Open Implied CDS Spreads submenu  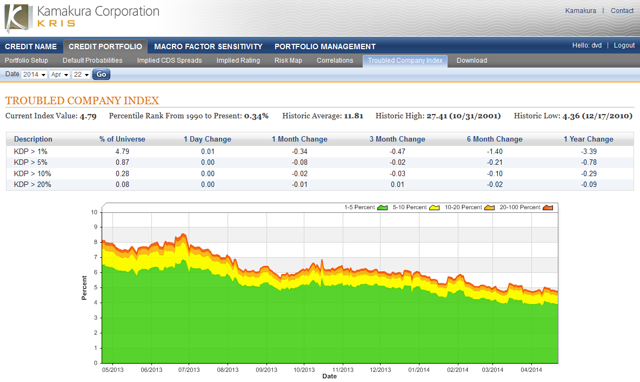169,60
